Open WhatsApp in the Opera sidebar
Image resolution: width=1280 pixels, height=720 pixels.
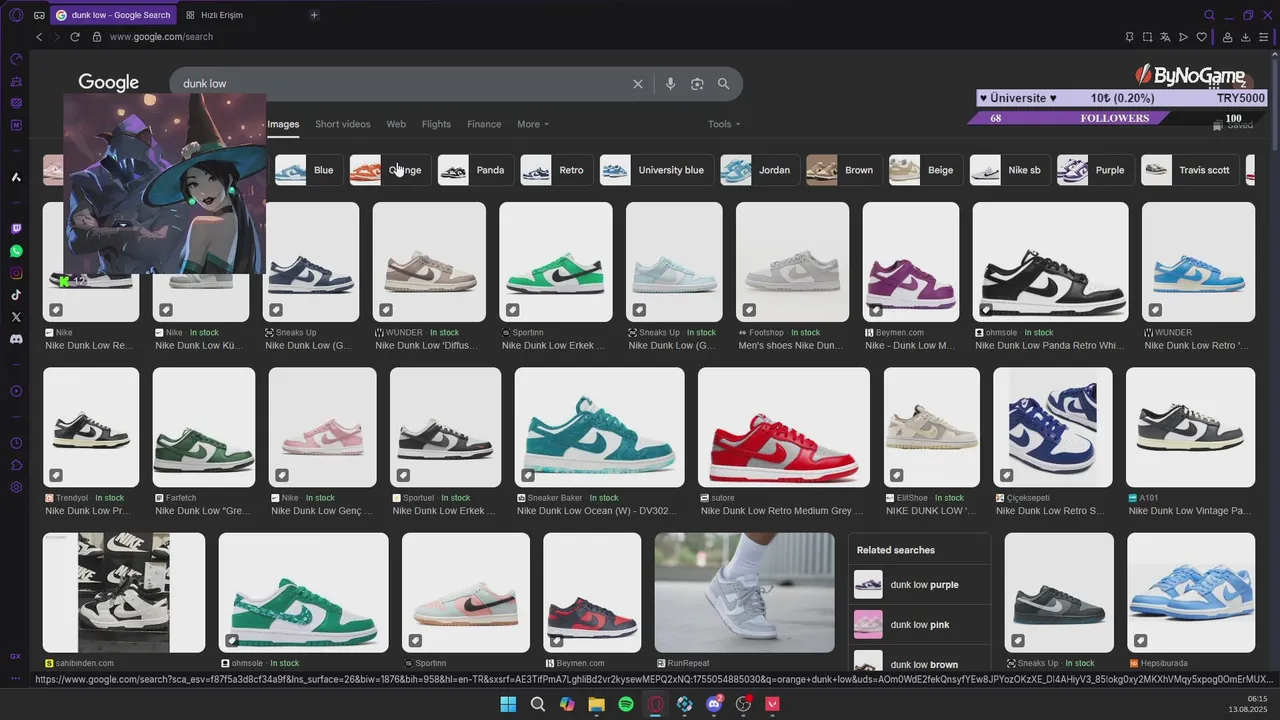pyautogui.click(x=16, y=251)
